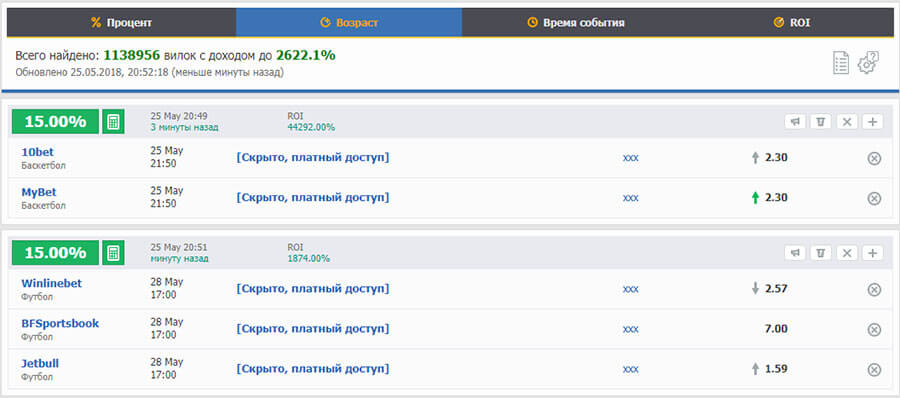Click the MyBet odds value 2.30
The height and width of the screenshot is (398, 900).
pos(776,198)
